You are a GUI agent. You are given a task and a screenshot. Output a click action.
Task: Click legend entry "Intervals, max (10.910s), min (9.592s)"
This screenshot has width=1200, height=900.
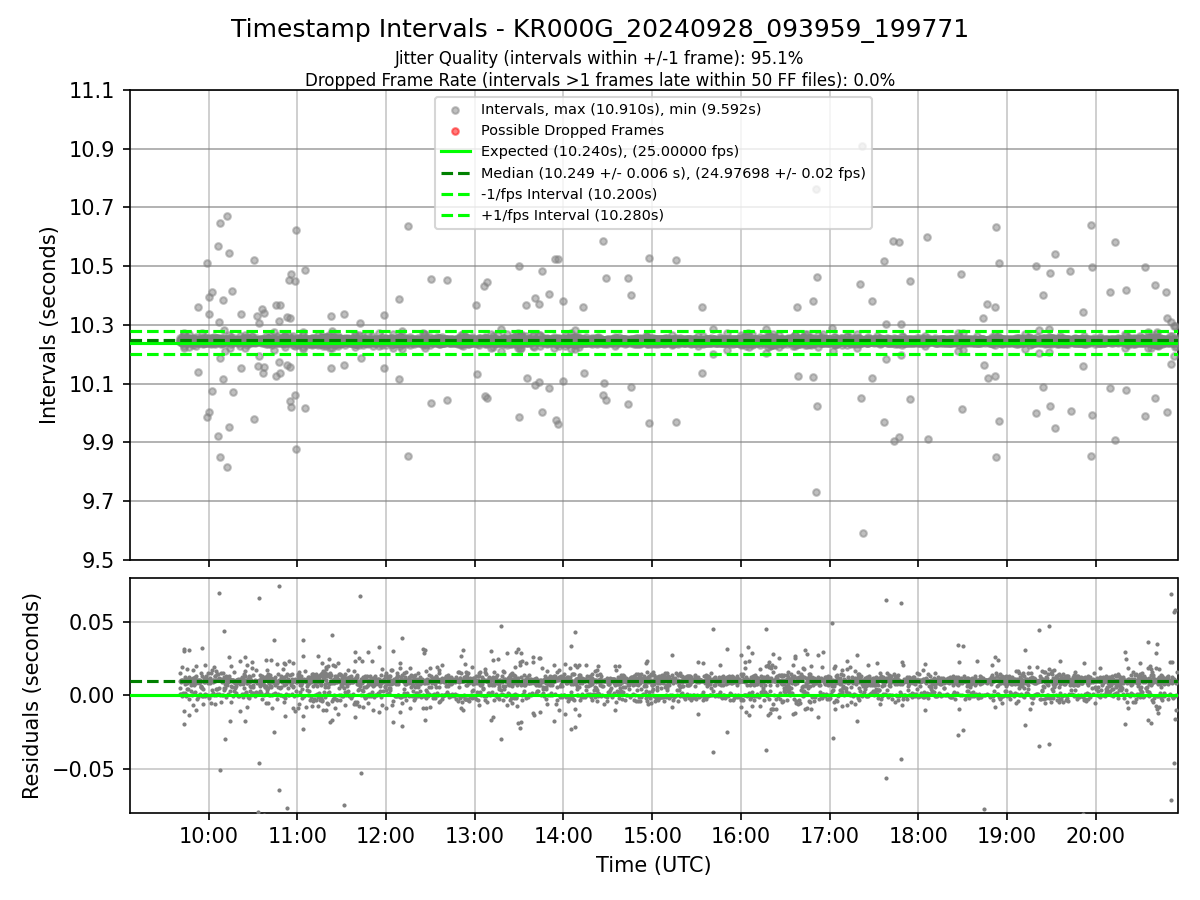click(621, 109)
